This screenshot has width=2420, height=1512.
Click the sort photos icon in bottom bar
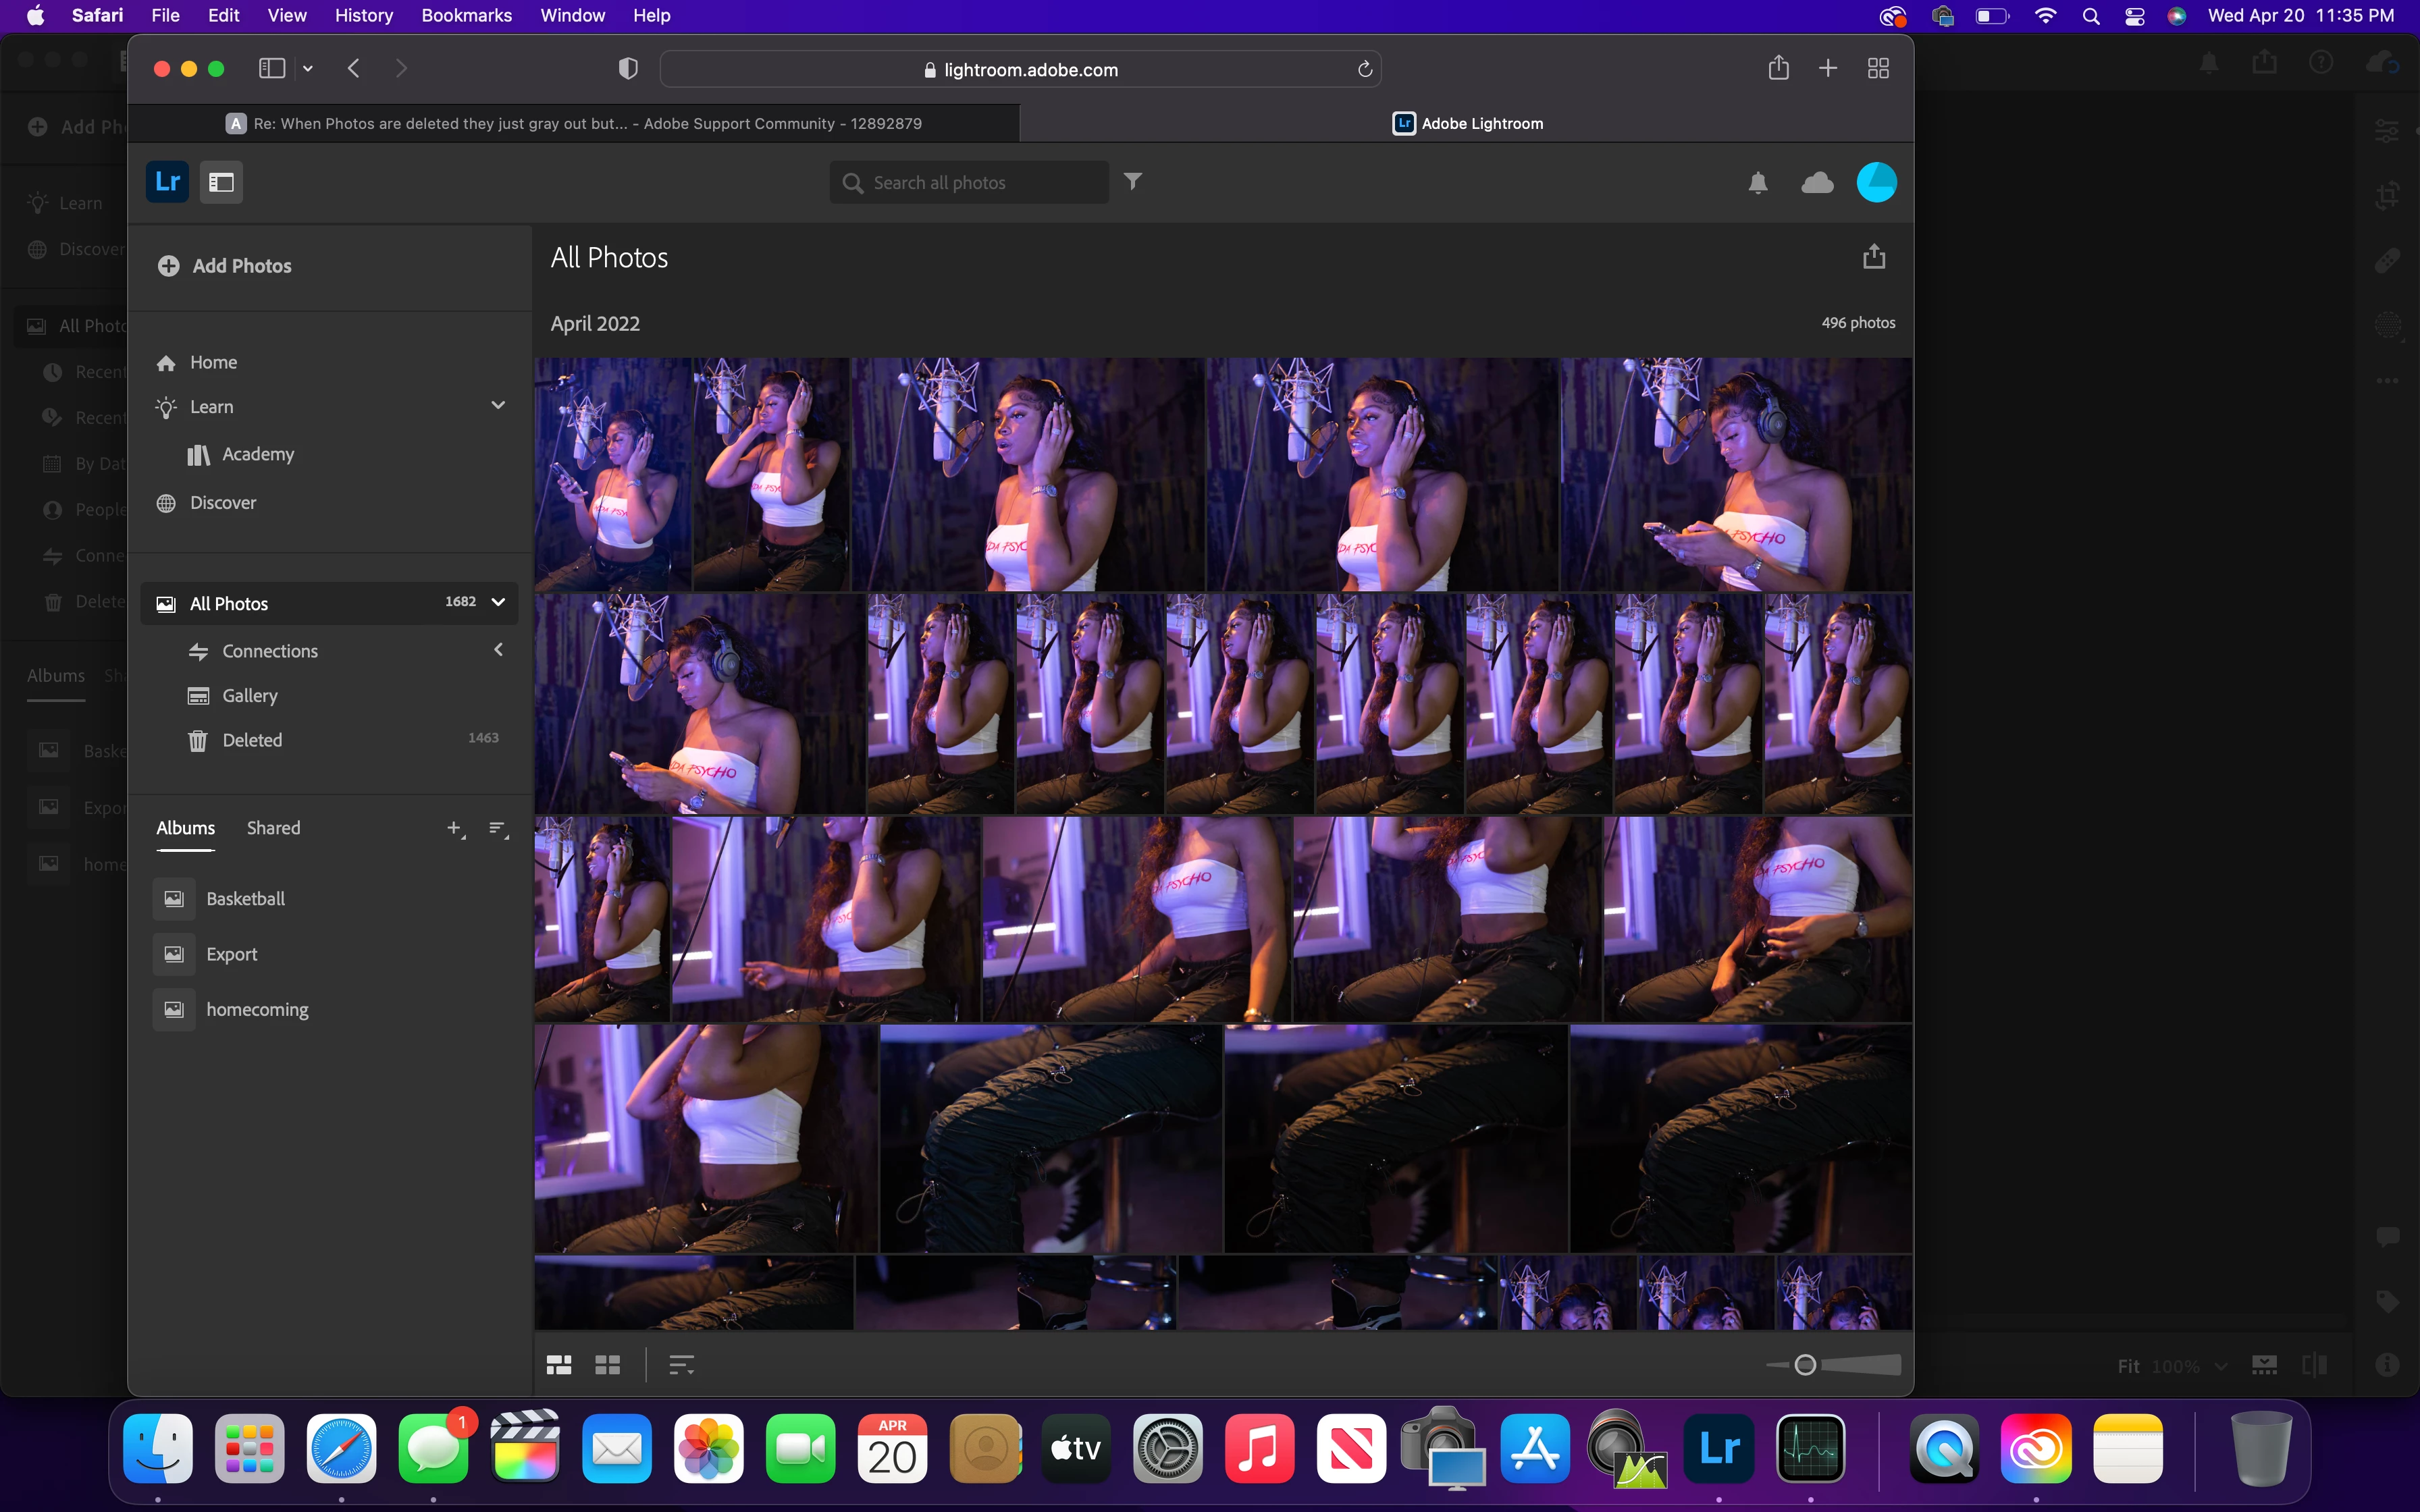pos(681,1365)
